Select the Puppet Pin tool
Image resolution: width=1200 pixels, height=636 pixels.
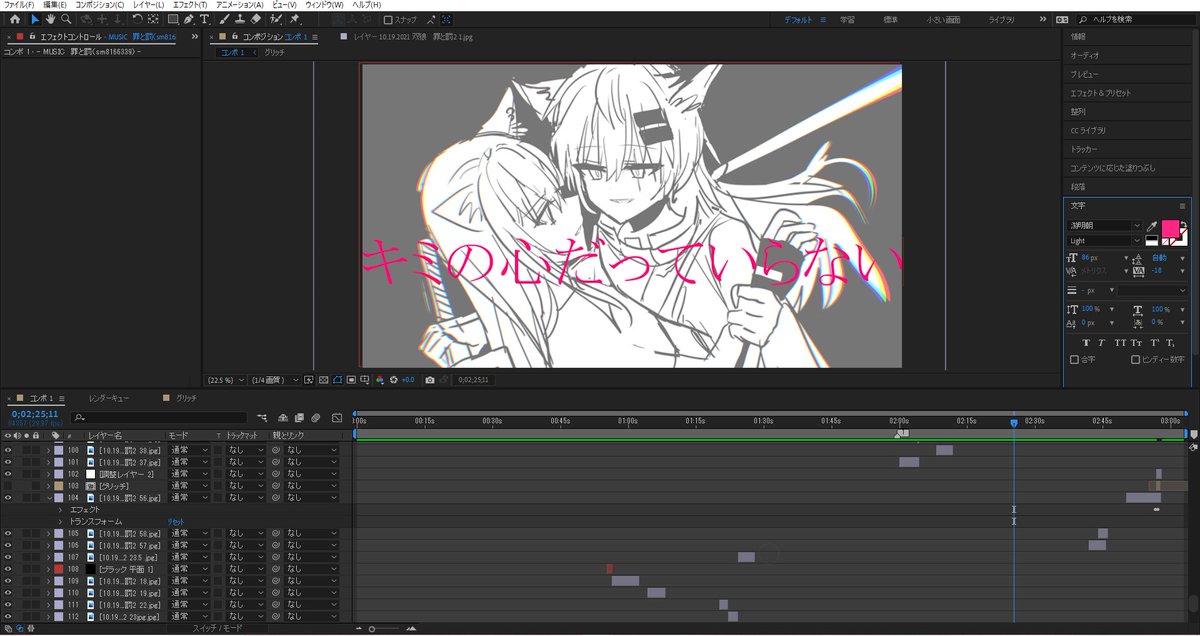coord(295,19)
